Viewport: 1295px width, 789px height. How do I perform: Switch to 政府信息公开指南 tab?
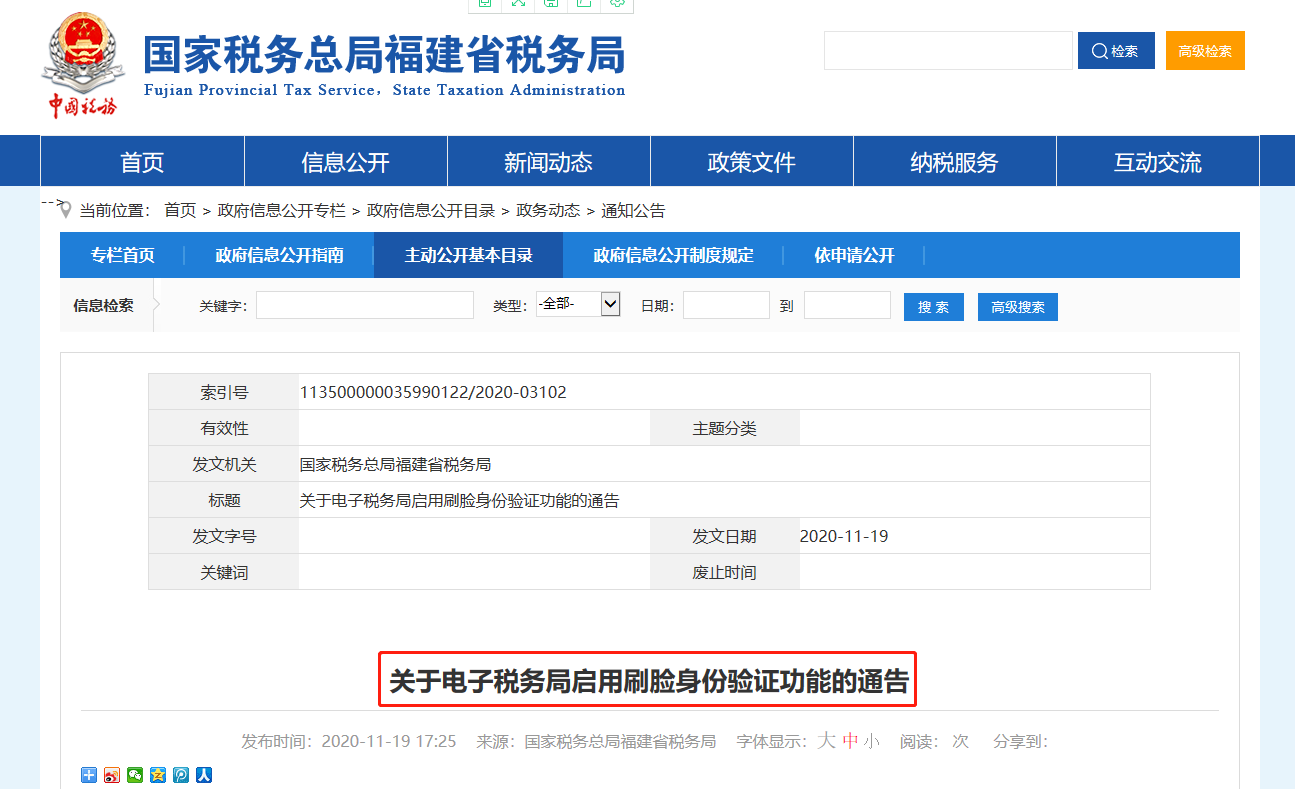[279, 255]
